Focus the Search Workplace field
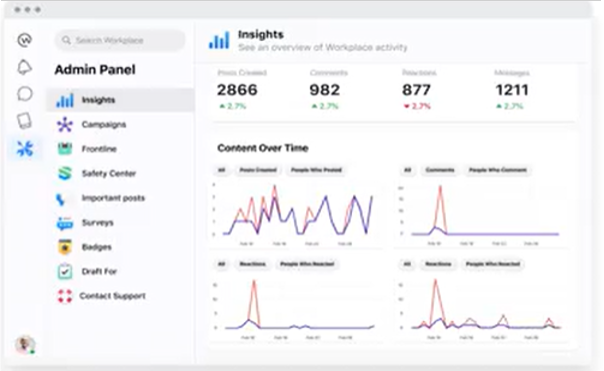604x371 pixels. coord(120,40)
